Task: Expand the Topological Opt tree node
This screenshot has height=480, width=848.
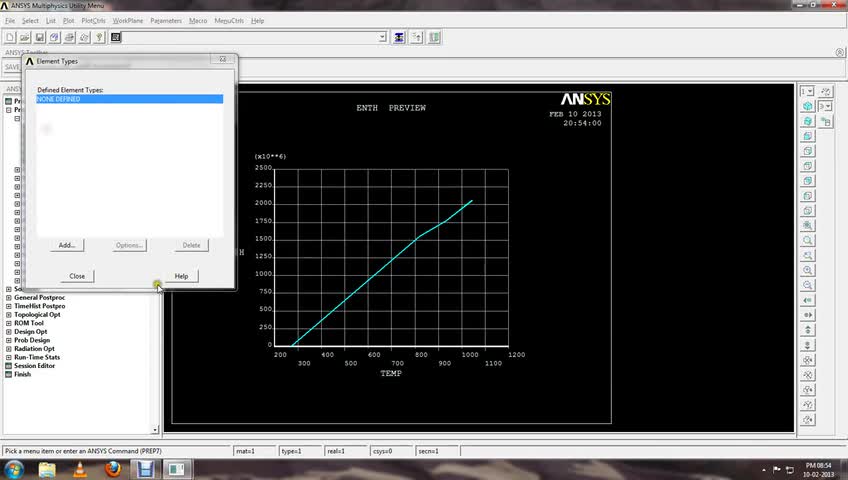Action: [9, 315]
